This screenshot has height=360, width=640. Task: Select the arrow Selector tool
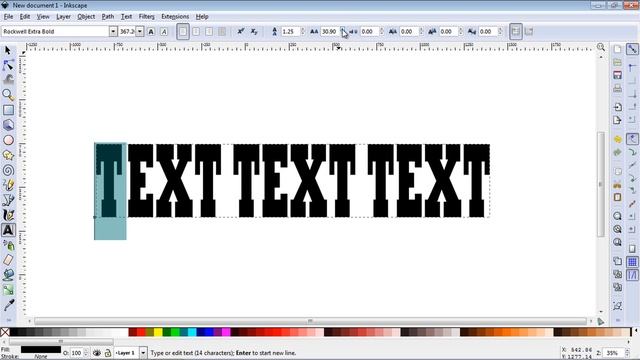click(8, 51)
